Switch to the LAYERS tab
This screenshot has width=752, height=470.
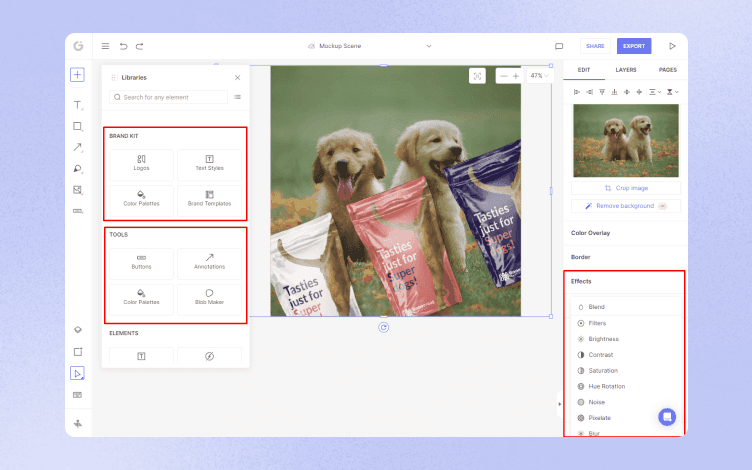click(625, 70)
